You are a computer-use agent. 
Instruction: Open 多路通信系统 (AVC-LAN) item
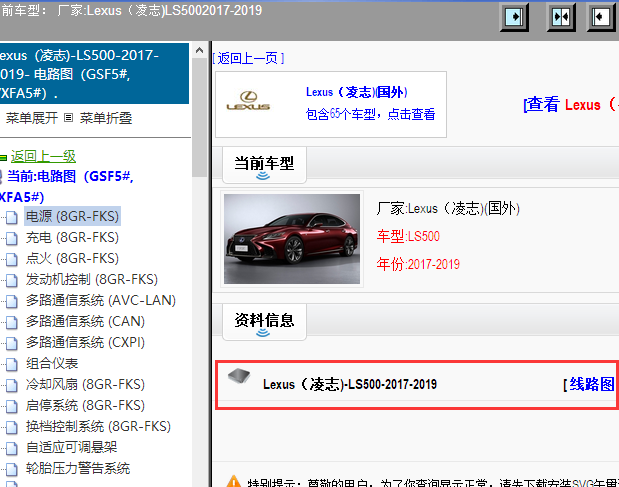tap(101, 300)
